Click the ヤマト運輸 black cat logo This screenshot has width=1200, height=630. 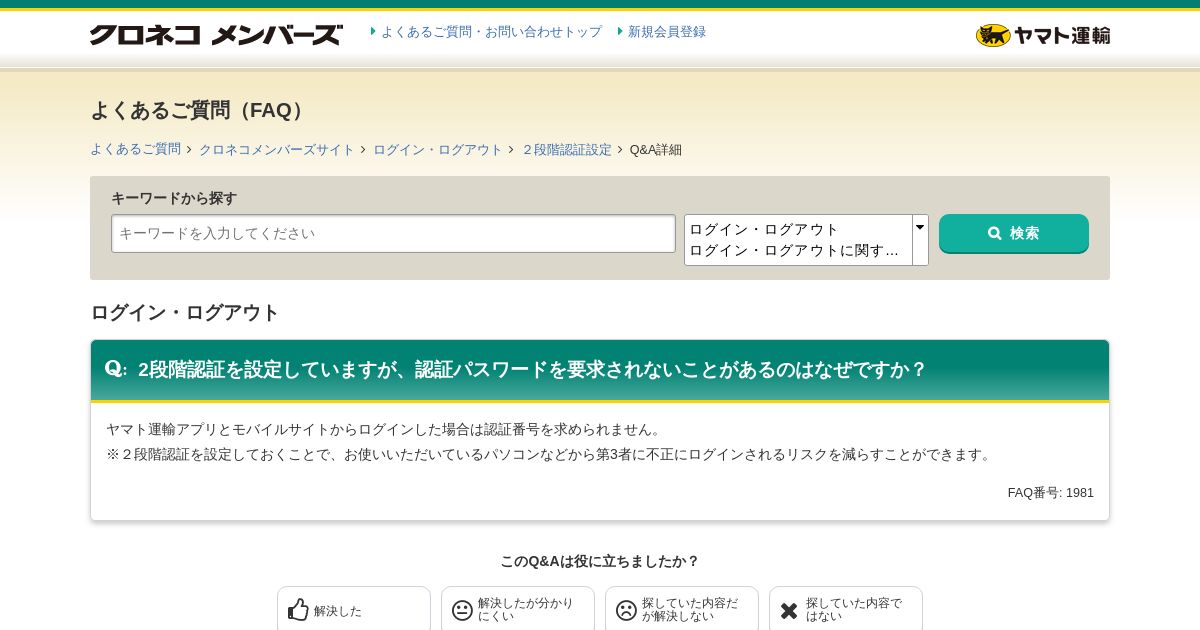1043,35
